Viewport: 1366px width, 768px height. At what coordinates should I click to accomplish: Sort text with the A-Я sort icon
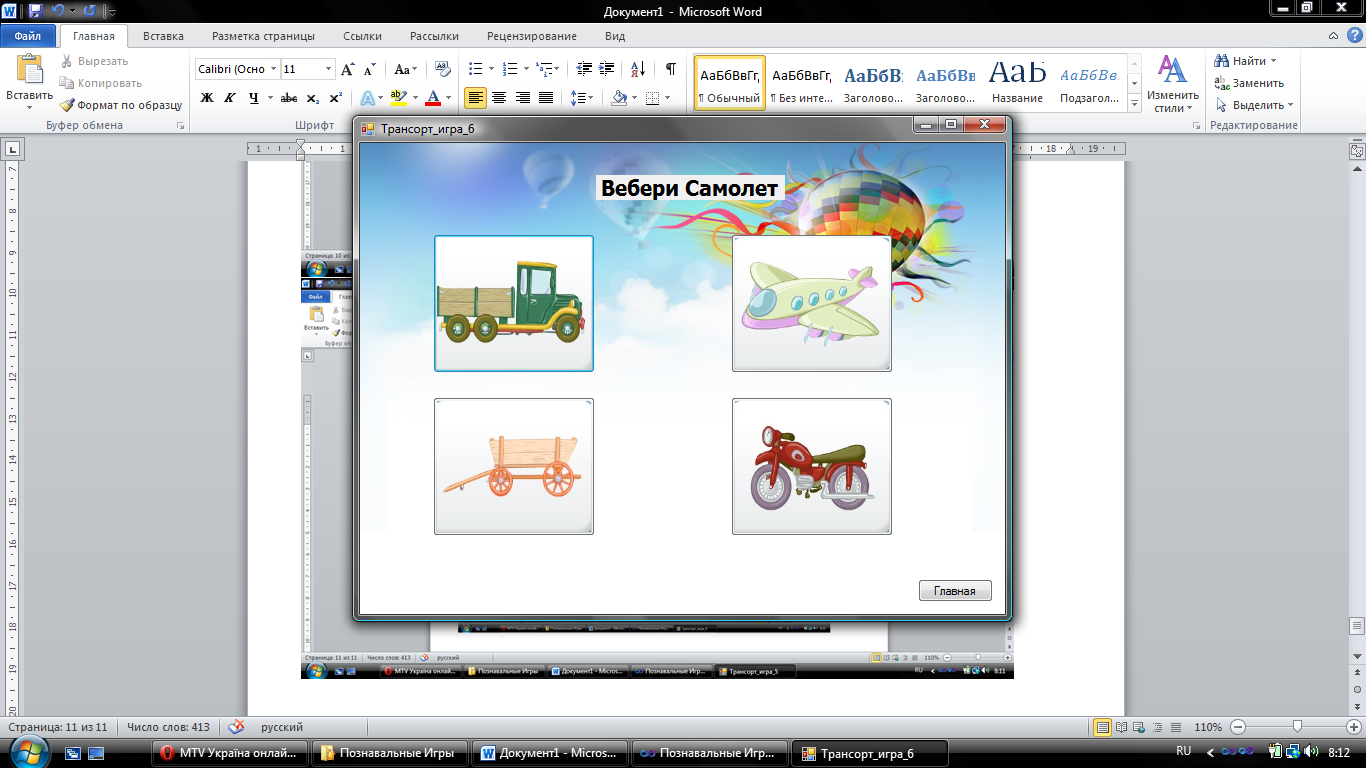[638, 69]
